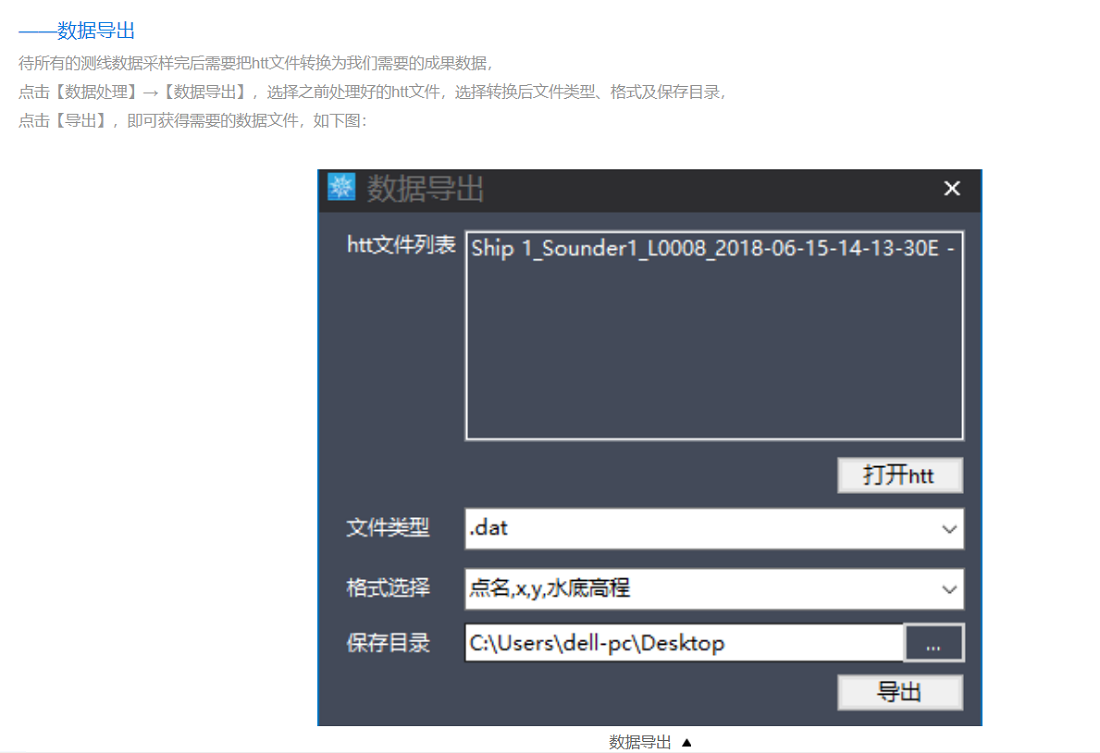Click the 数据导出 caption text below the dialog

640,742
